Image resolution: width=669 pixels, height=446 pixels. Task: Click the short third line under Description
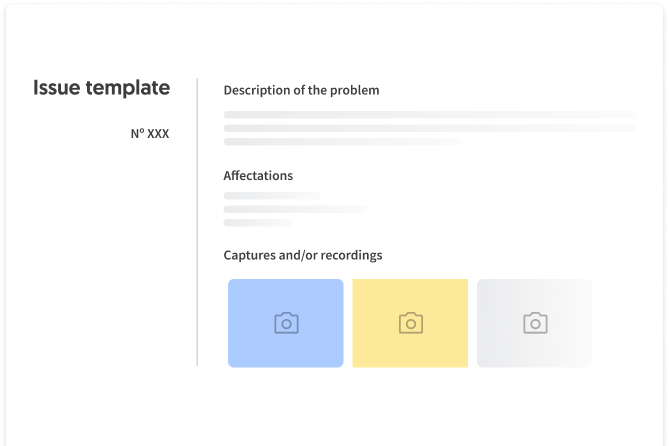pos(343,142)
